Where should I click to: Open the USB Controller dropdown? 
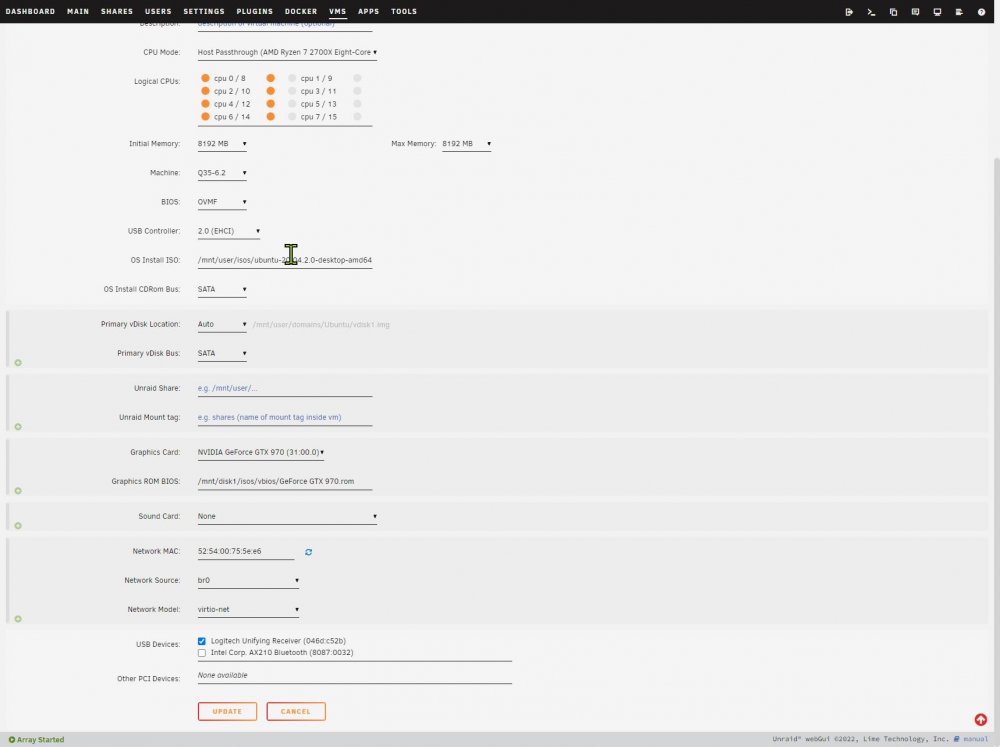(x=229, y=231)
